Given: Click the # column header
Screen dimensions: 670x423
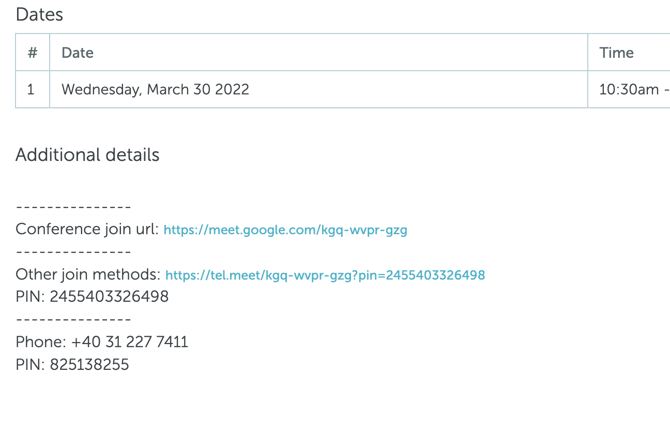Looking at the screenshot, I should (x=32, y=53).
